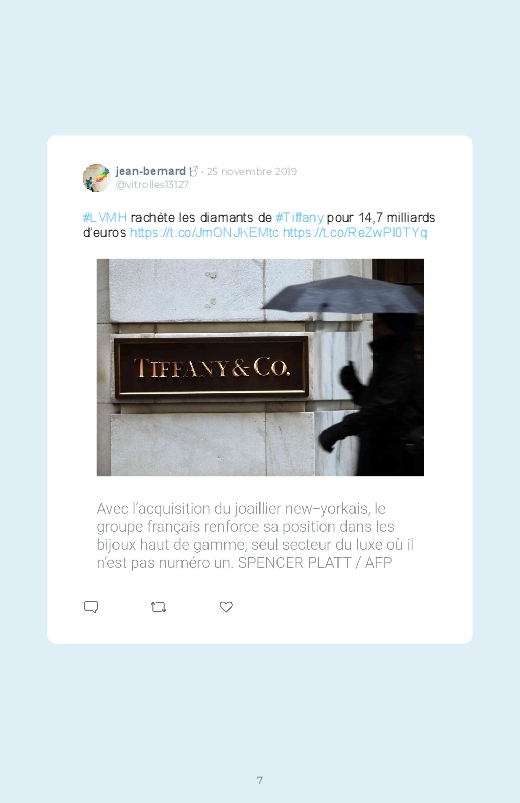
Task: Click the SPENCER PLATT / AFP credit
Action: tap(315, 563)
